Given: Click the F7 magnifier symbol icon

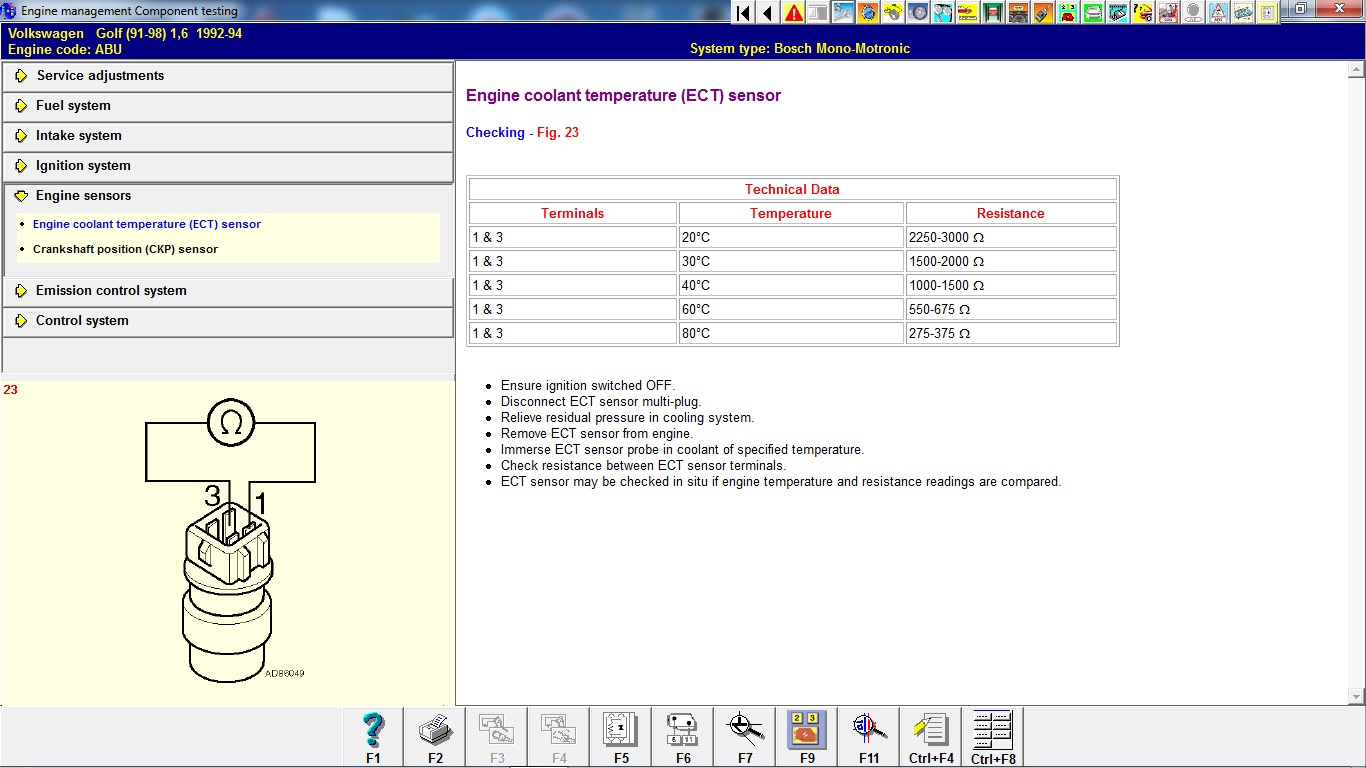Looking at the screenshot, I should [745, 736].
